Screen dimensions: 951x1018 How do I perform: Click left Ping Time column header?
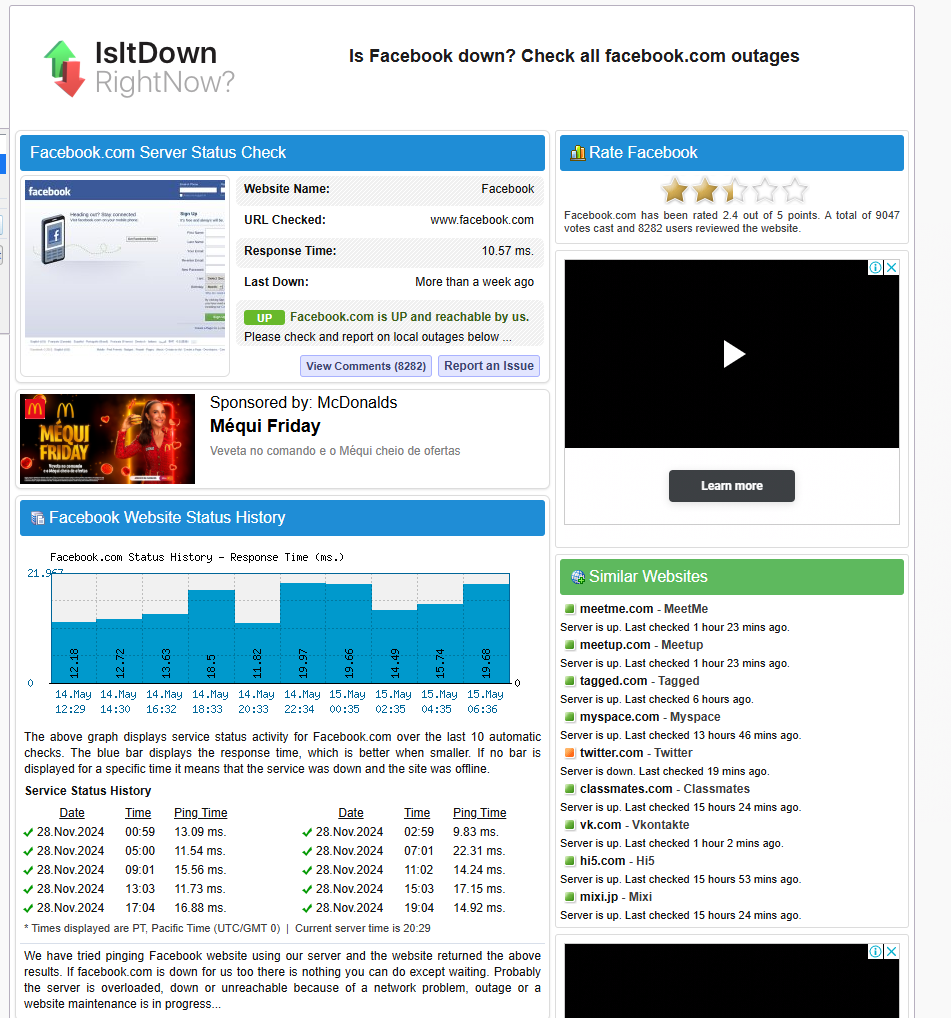tap(201, 813)
